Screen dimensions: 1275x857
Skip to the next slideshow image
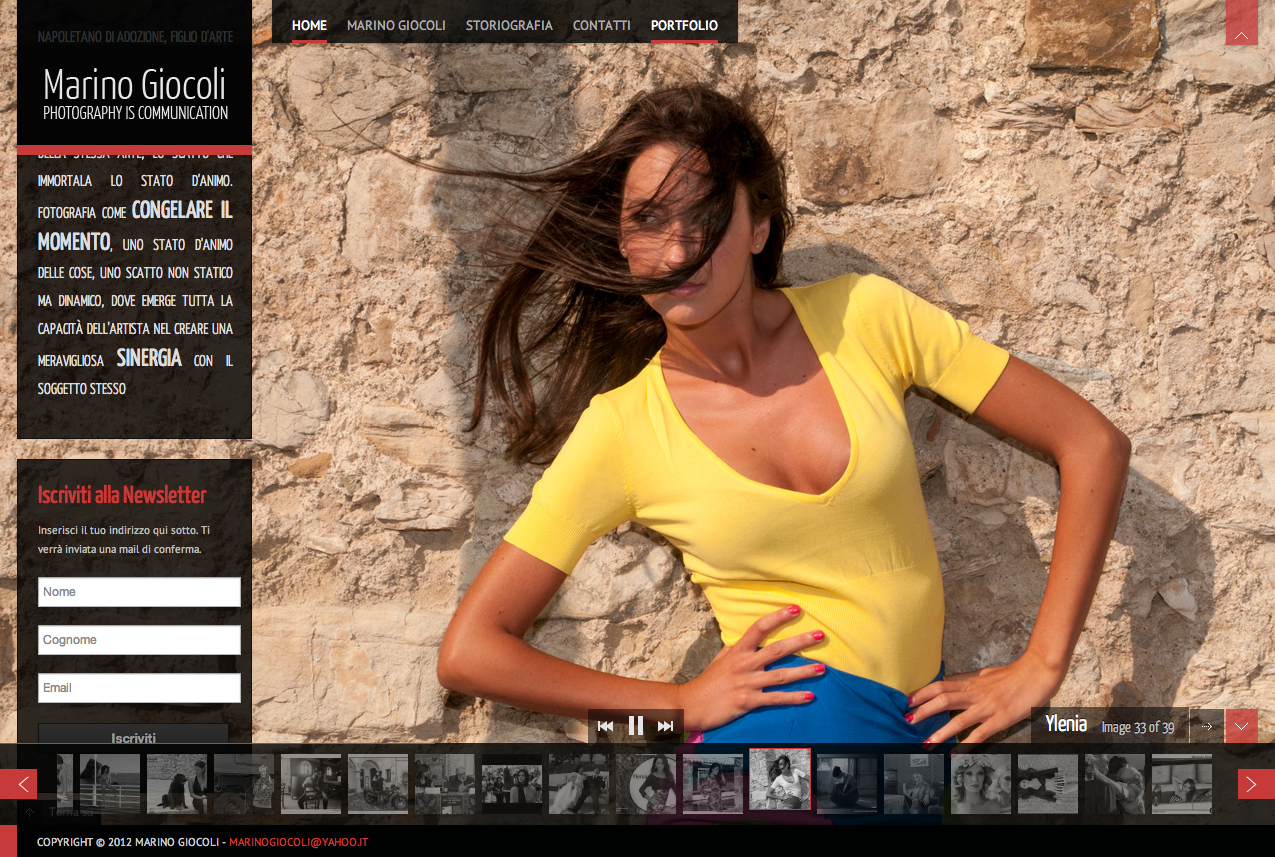665,726
